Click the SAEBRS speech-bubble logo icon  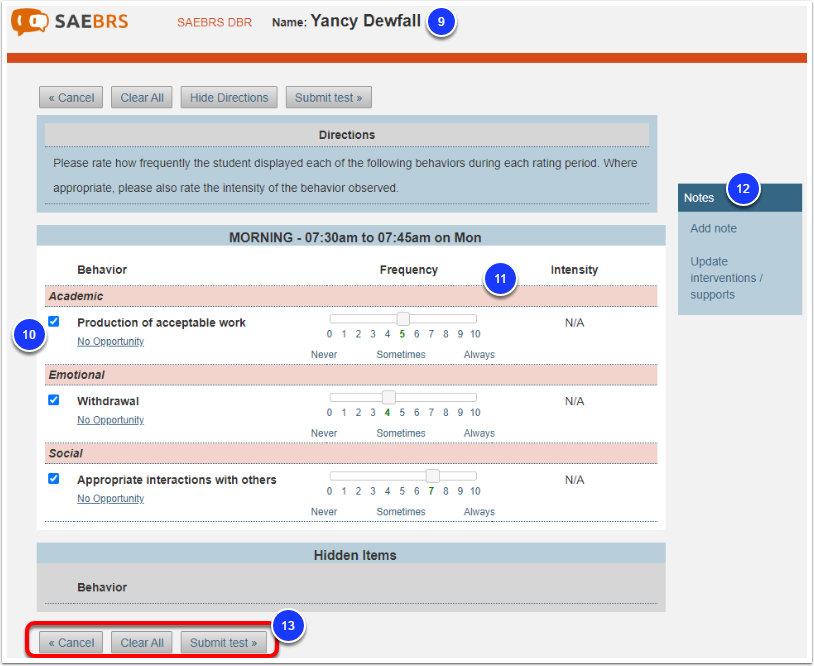tap(30, 22)
